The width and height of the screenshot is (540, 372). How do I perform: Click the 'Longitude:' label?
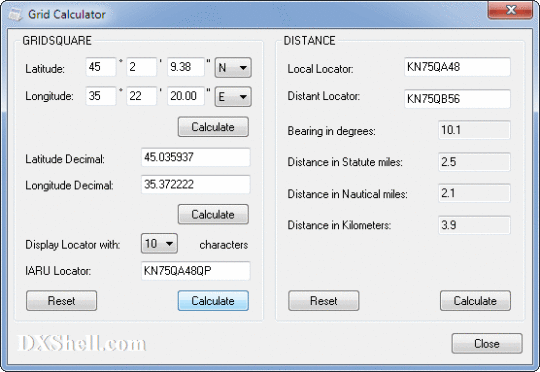(49, 96)
